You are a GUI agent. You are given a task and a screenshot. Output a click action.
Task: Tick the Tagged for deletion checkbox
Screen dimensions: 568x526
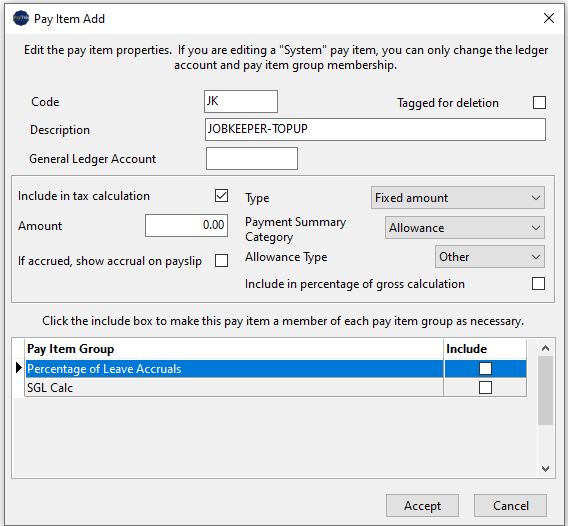click(539, 103)
